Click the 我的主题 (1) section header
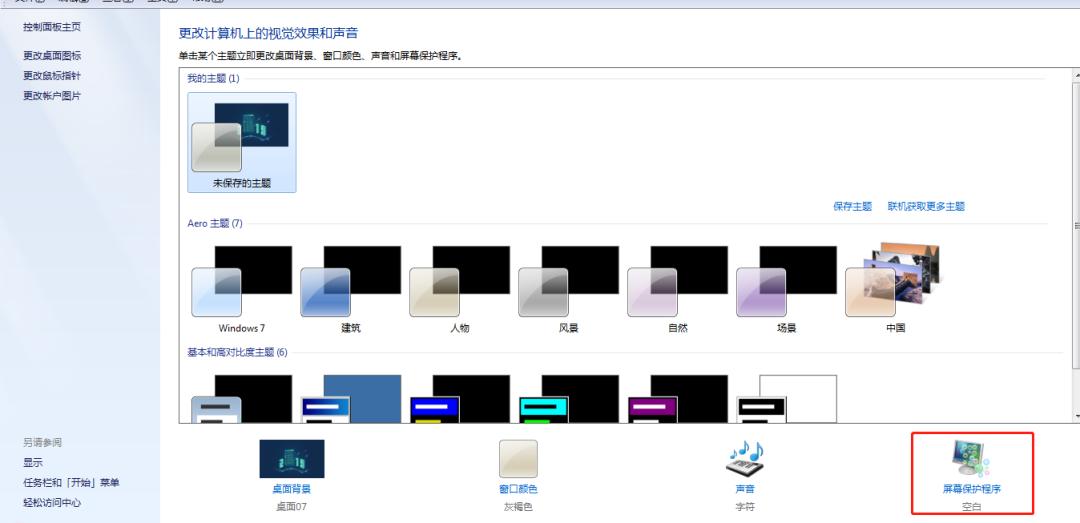1080x523 pixels. click(214, 79)
